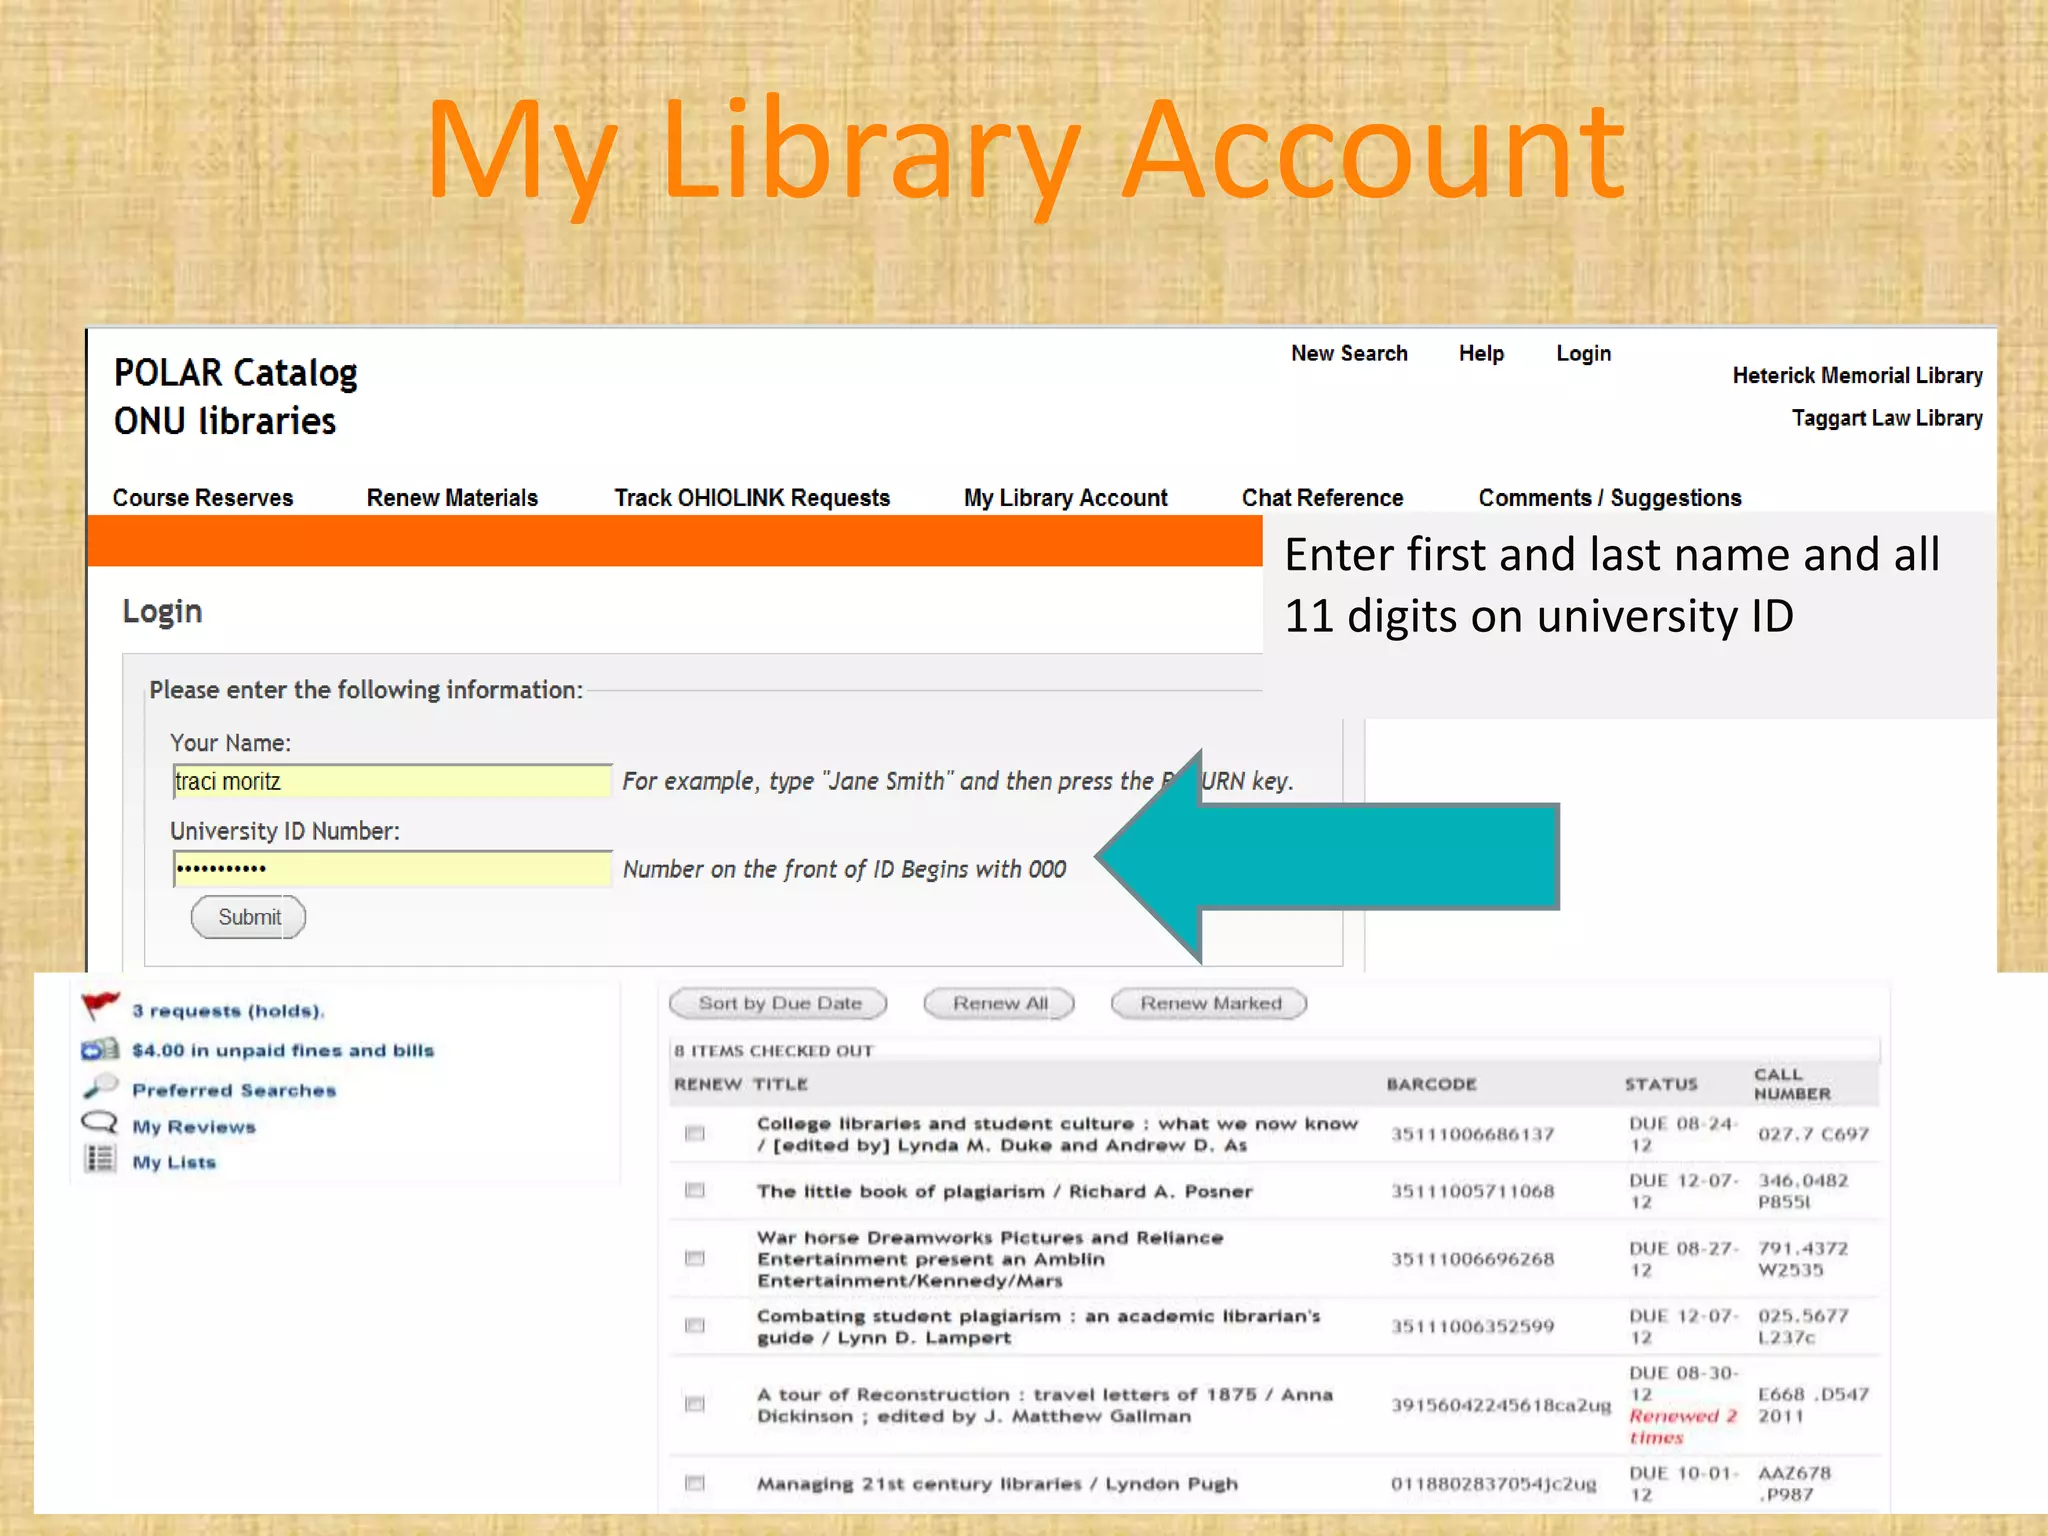Open Heterick Memorial Library link

pos(1857,376)
